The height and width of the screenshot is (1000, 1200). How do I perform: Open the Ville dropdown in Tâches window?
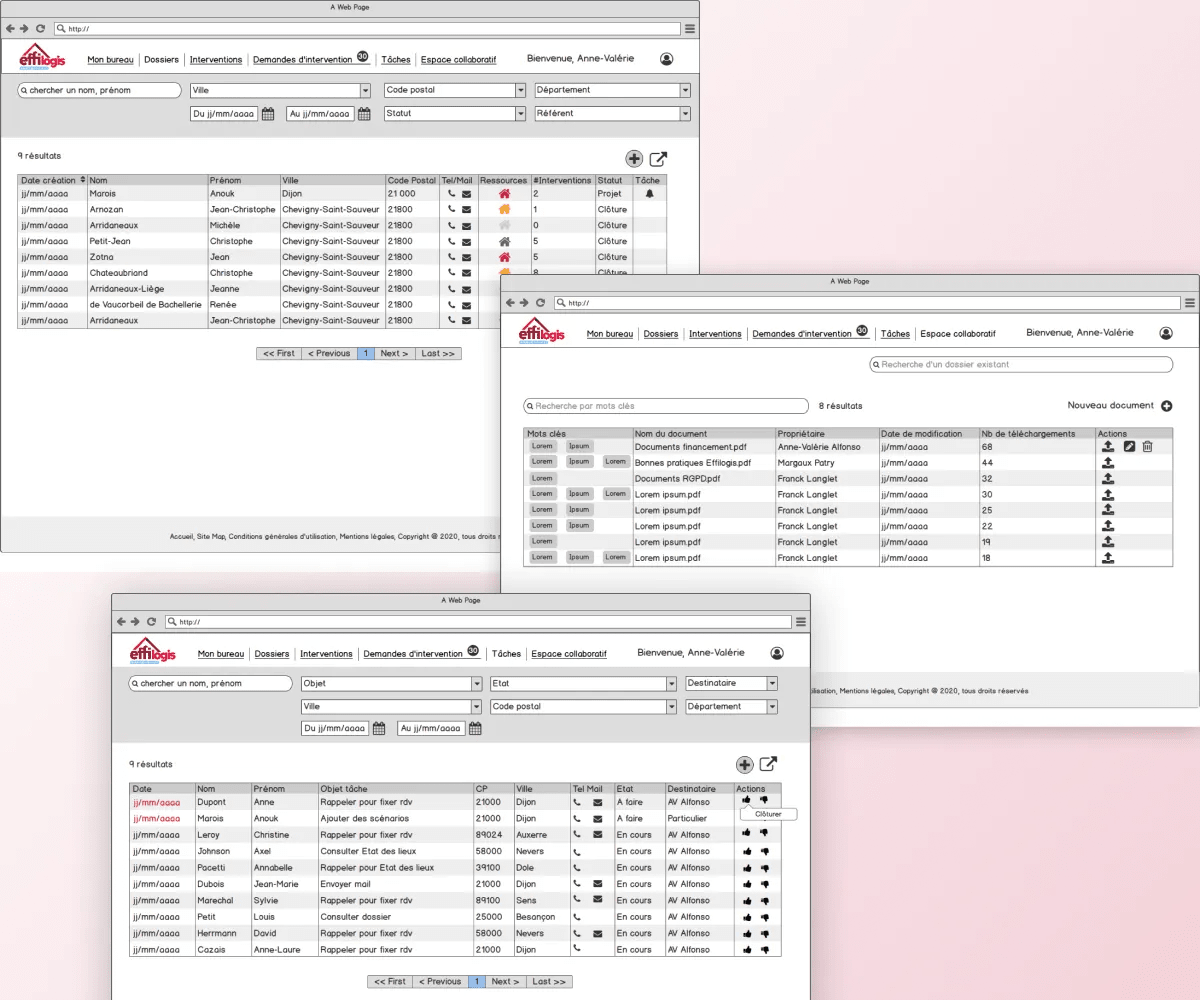pyautogui.click(x=392, y=707)
